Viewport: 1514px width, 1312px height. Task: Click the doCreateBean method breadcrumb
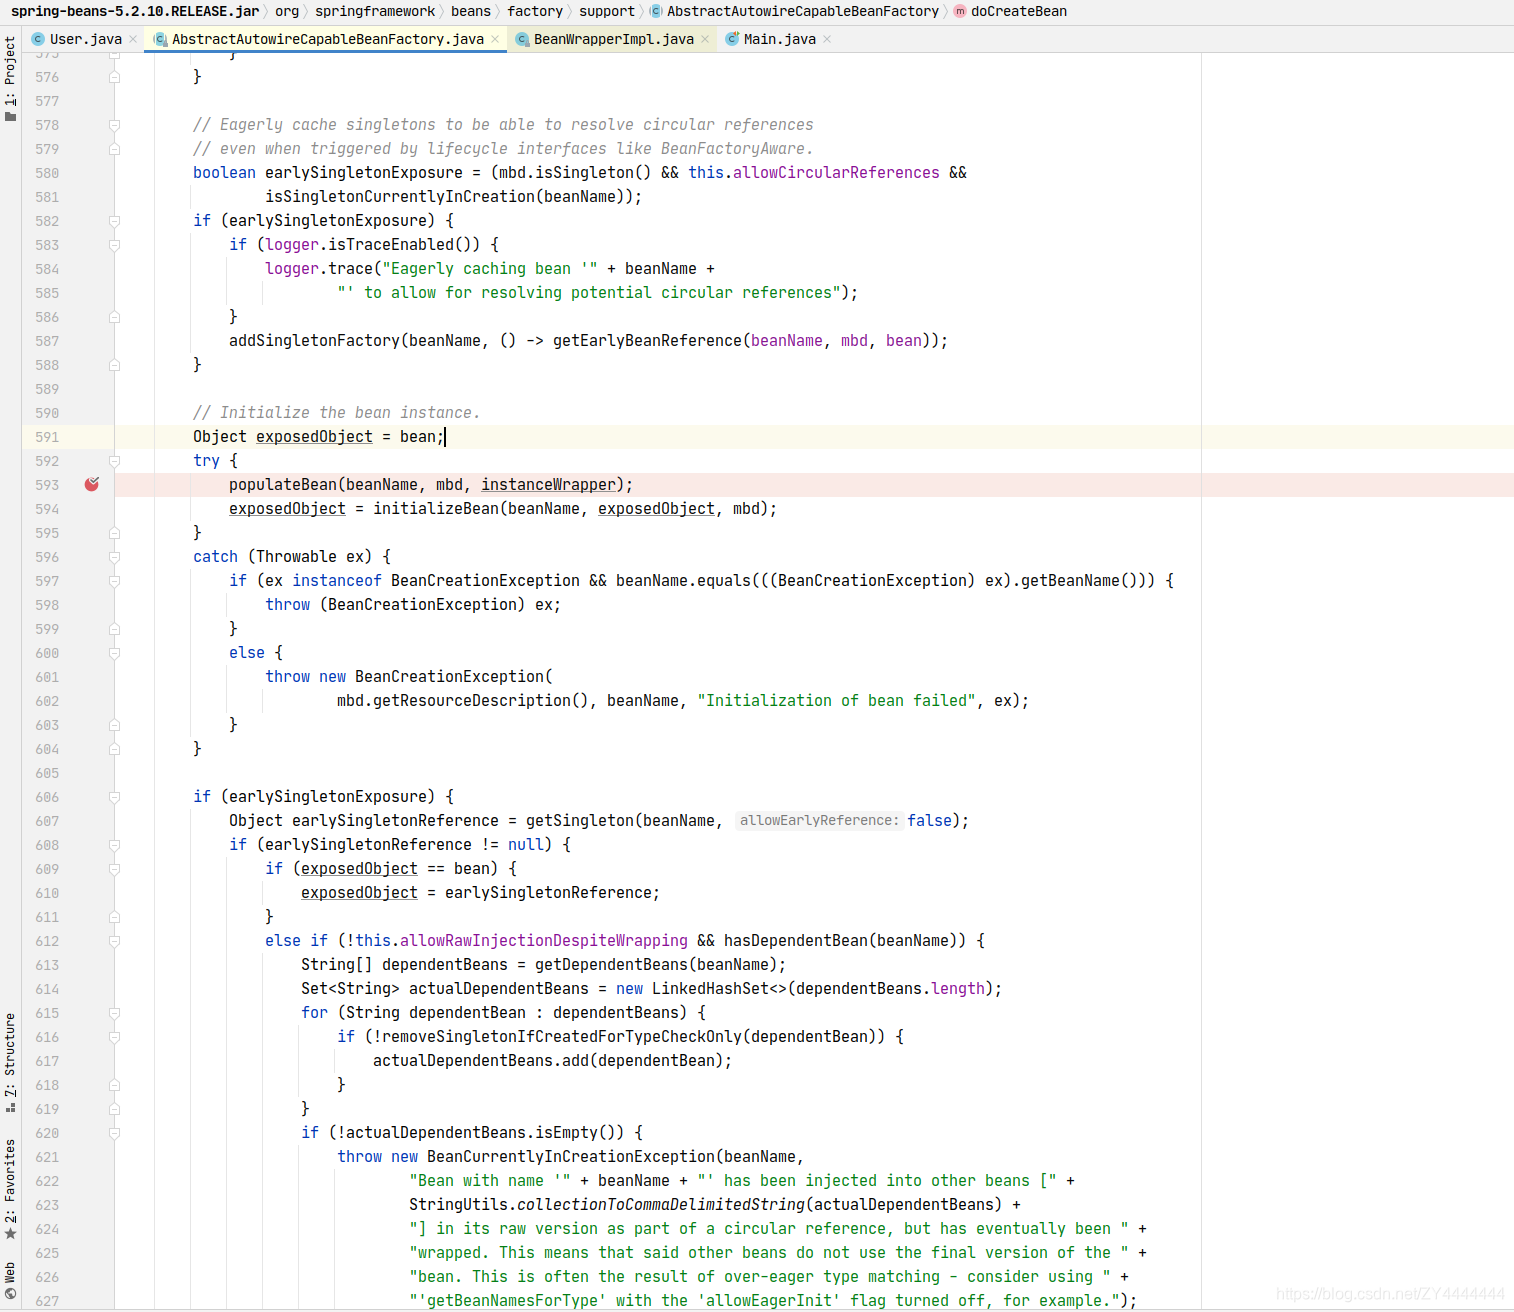click(x=1011, y=11)
